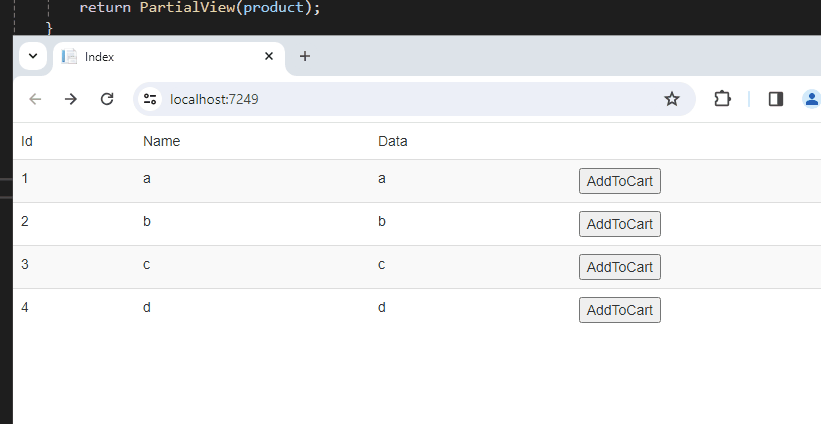Click the Id column header
821x424 pixels.
(27, 141)
